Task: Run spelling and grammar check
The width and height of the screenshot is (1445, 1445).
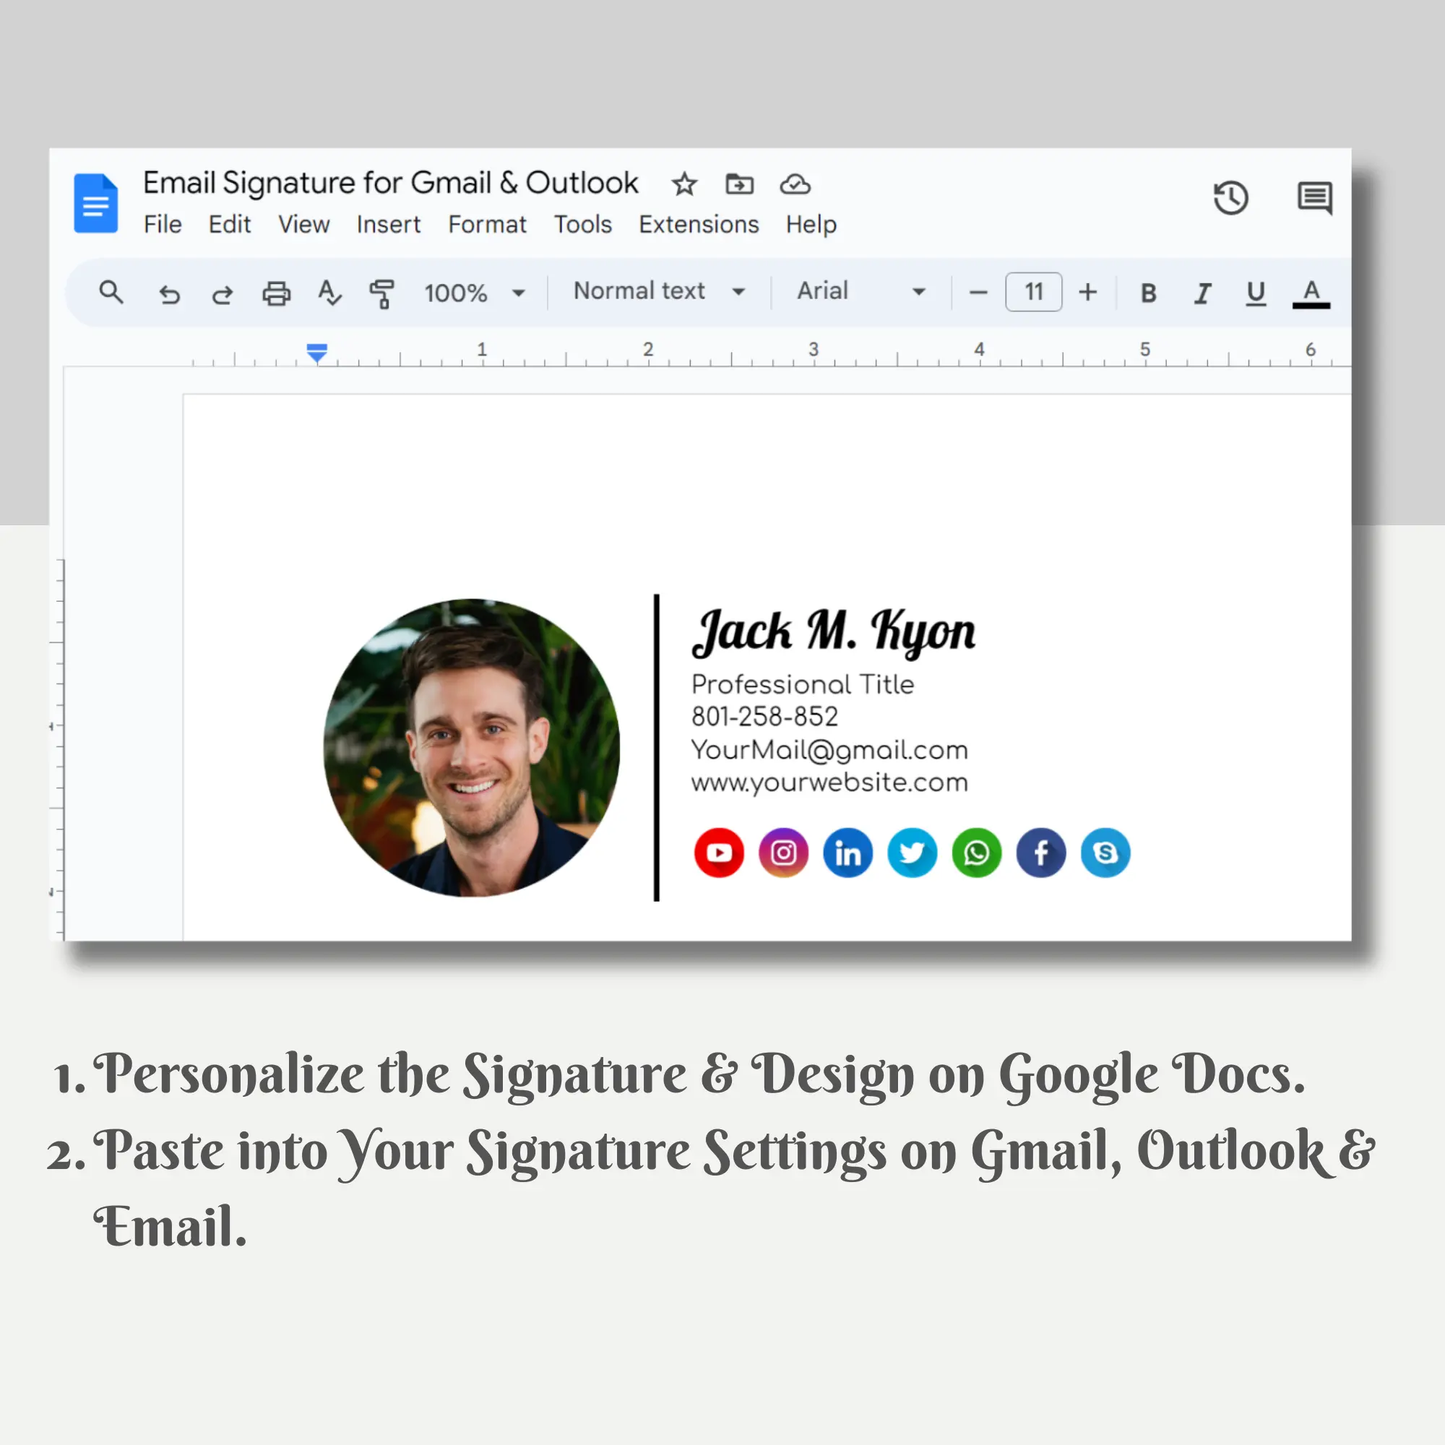Action: point(329,293)
